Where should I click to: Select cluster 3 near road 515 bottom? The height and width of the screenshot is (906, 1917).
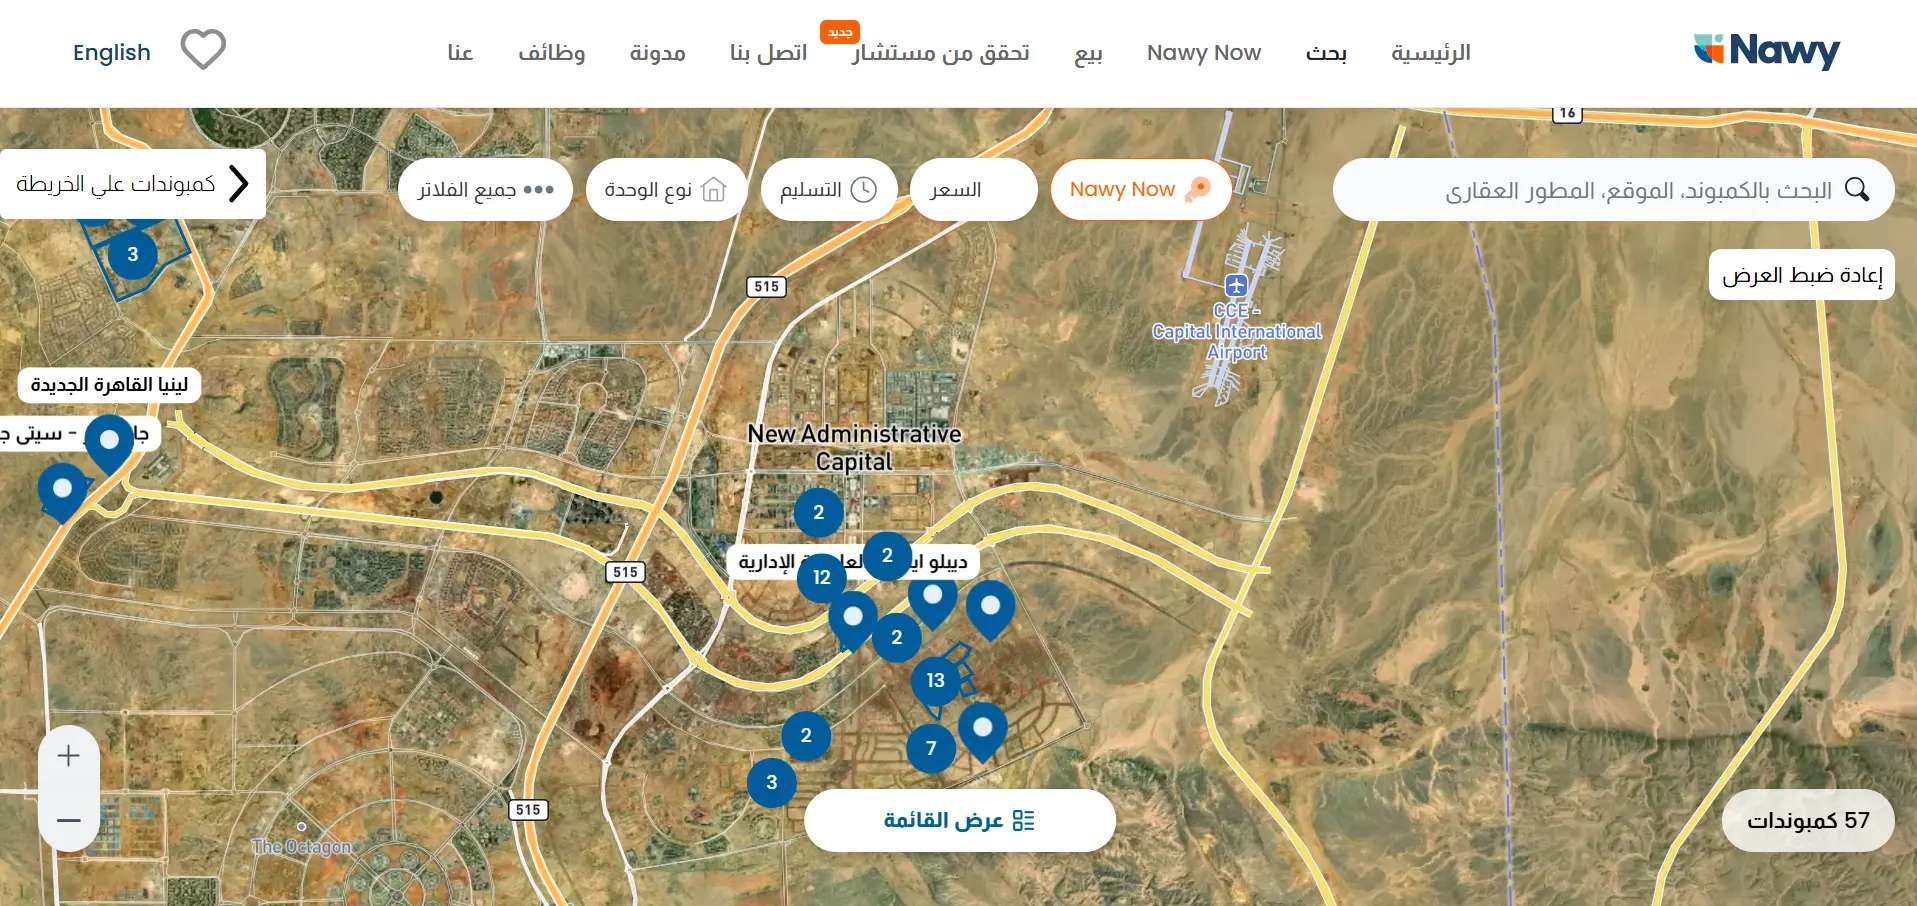pos(772,782)
